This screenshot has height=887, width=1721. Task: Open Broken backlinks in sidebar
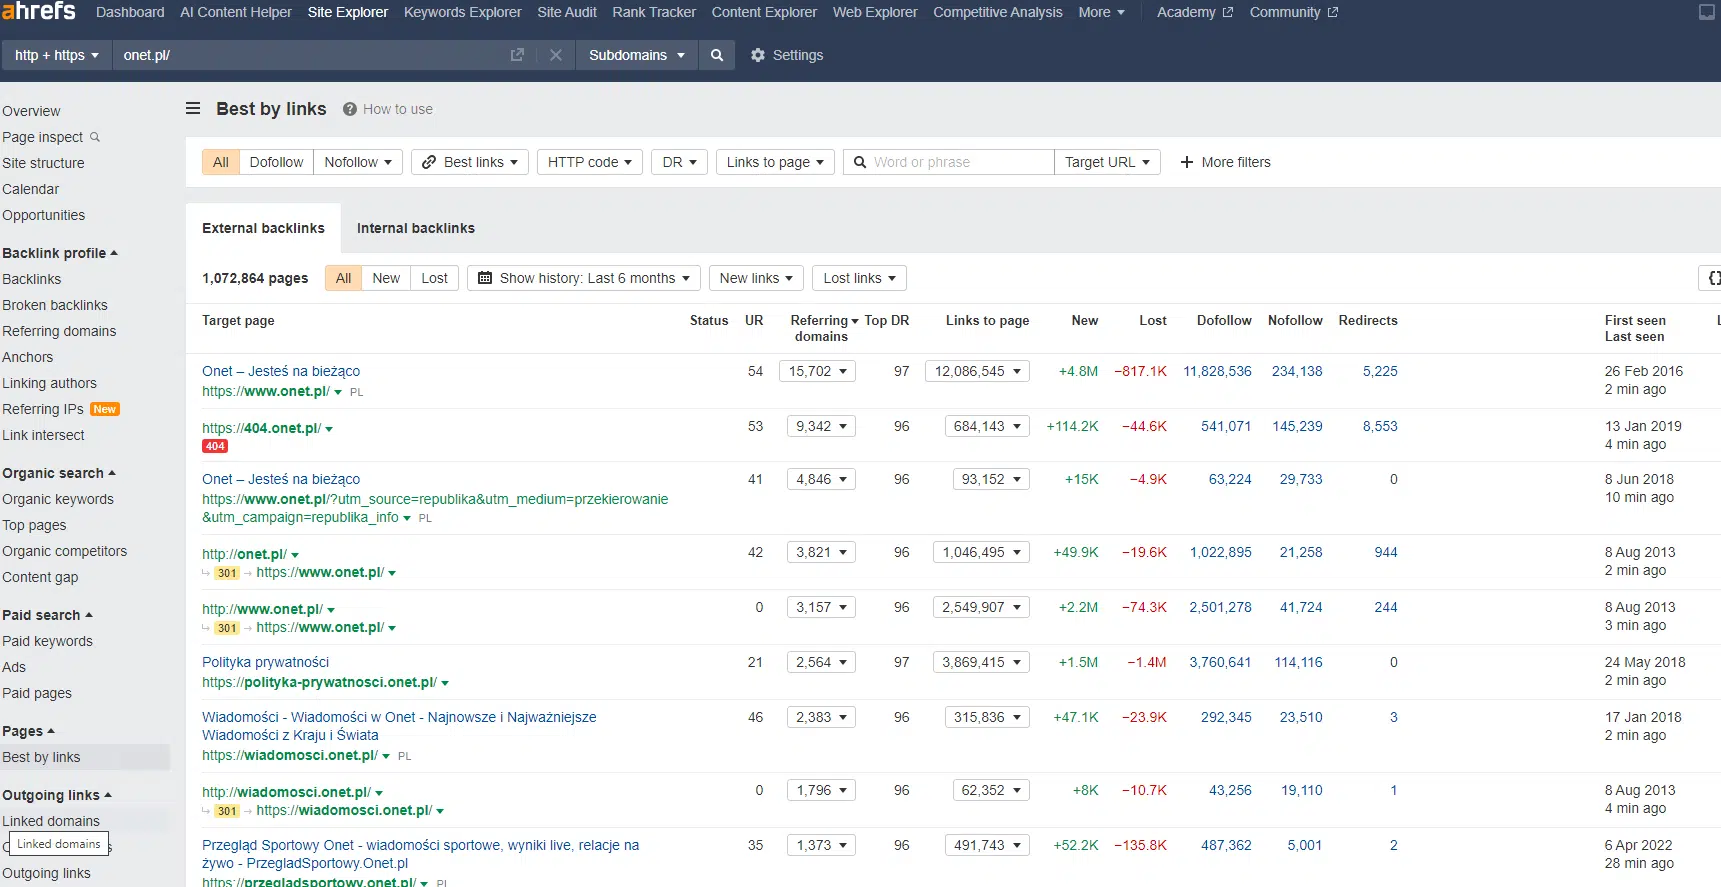pos(55,305)
